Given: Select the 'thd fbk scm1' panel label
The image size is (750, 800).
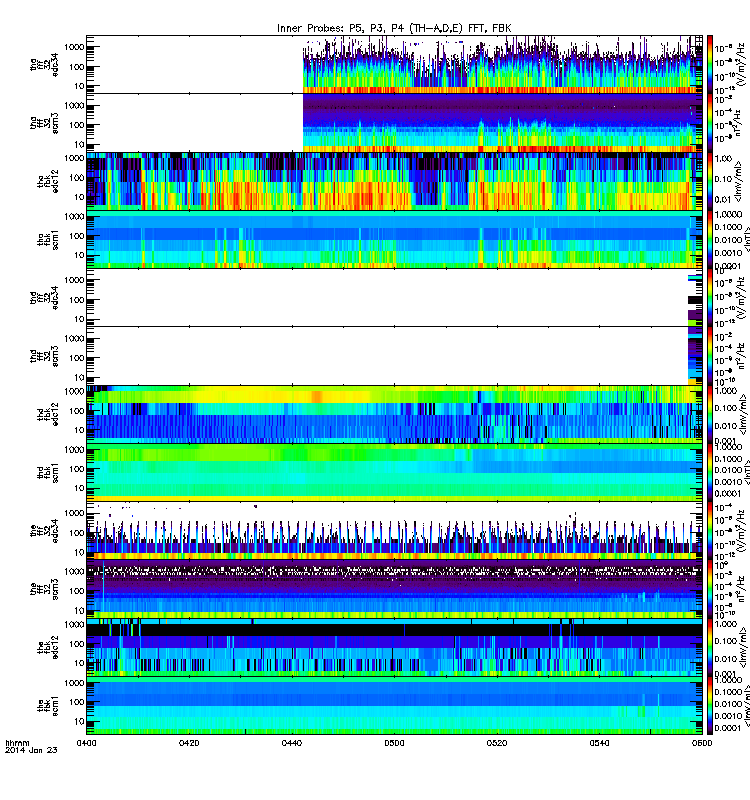Looking at the screenshot, I should (48, 473).
